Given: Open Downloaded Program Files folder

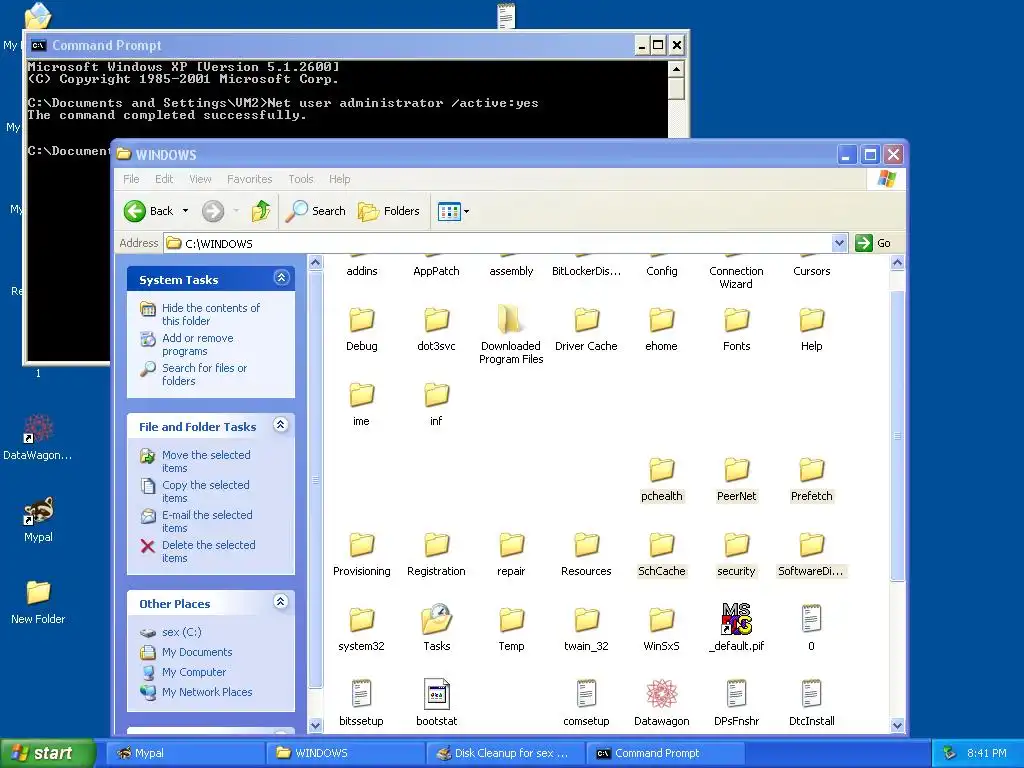Looking at the screenshot, I should 511,334.
